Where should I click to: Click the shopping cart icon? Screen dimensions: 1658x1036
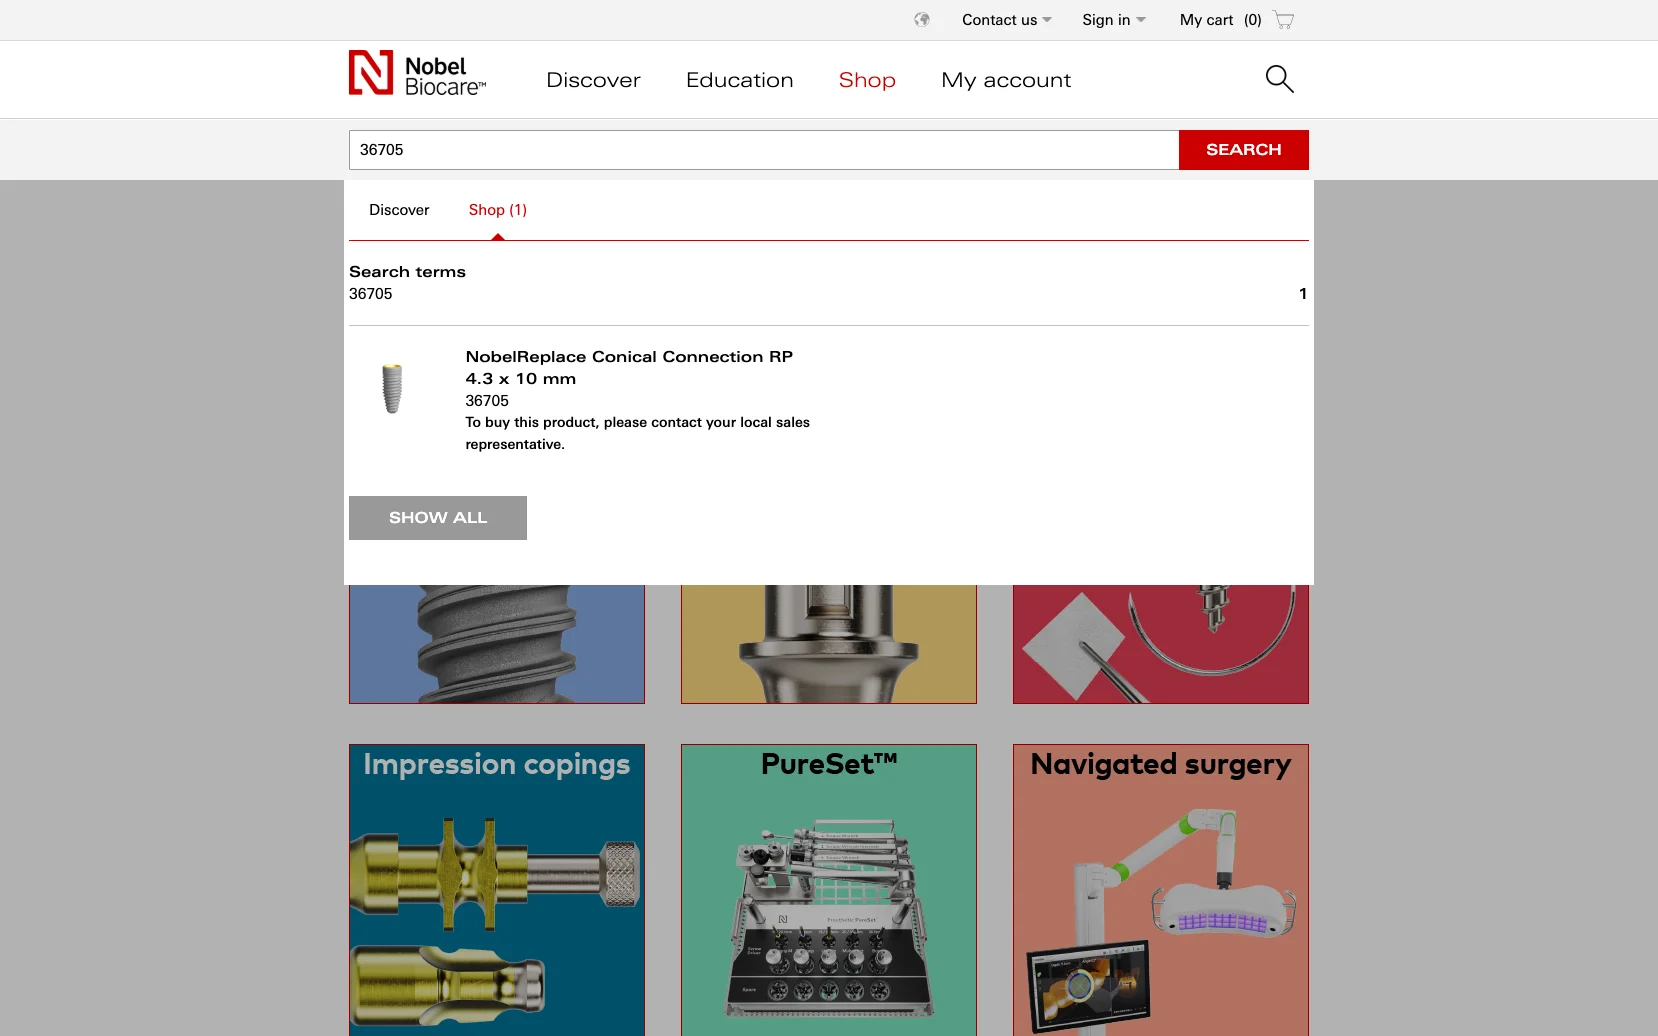[1284, 20]
